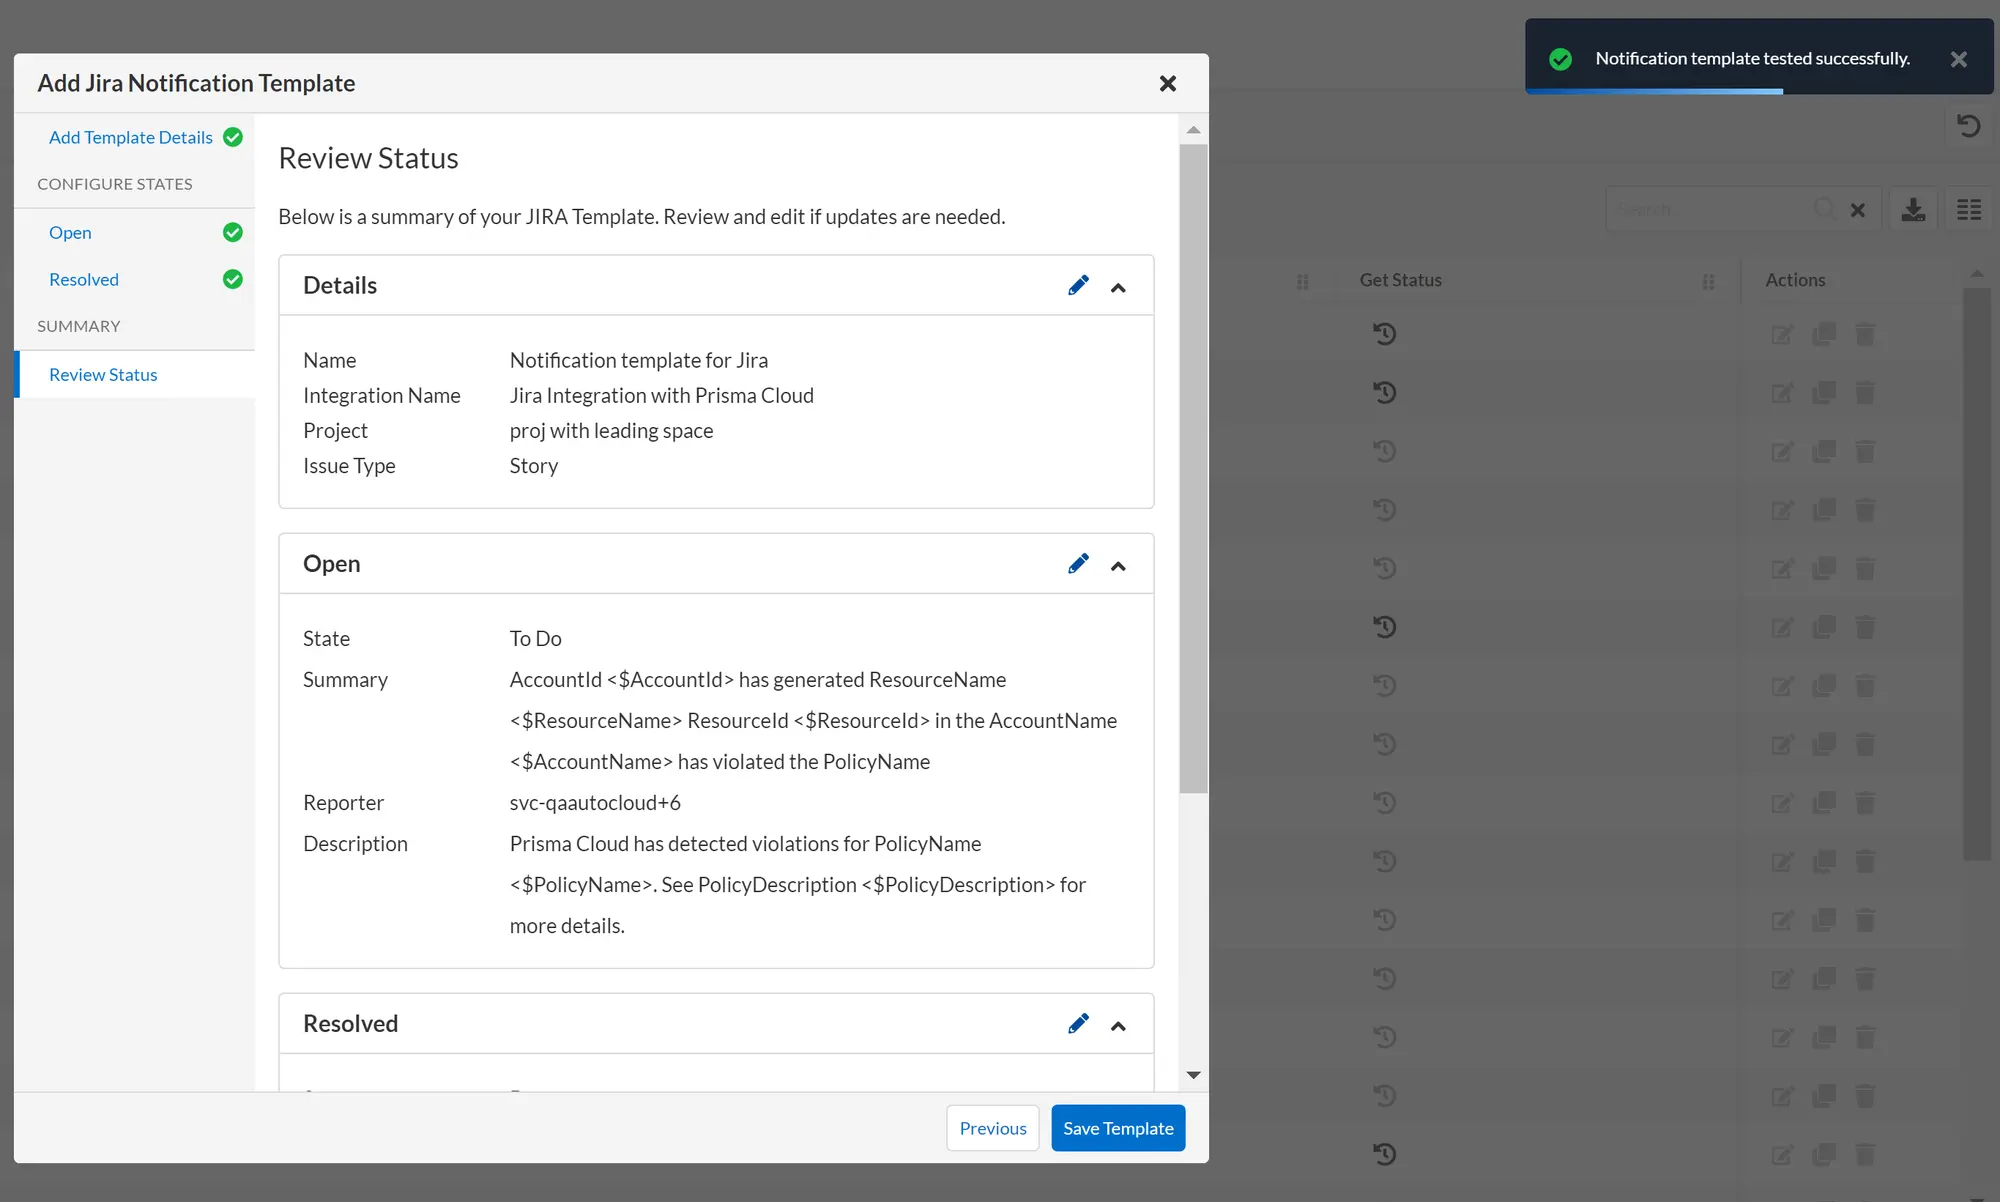Viewport: 2000px width, 1202px height.
Task: Click the refresh icon in background page
Action: pyautogui.click(x=1968, y=126)
